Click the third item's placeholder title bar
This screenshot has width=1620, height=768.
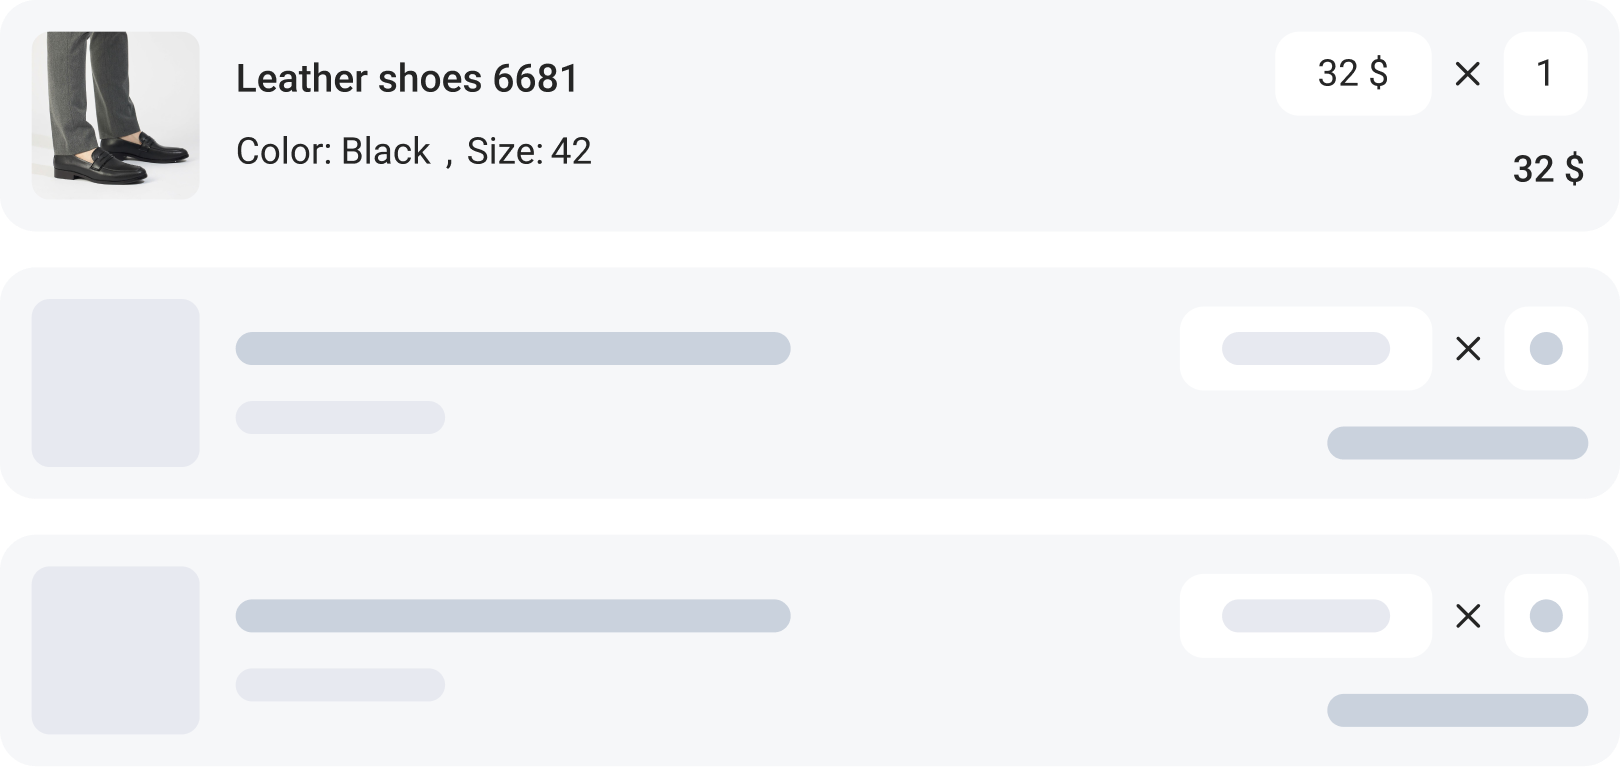point(512,616)
